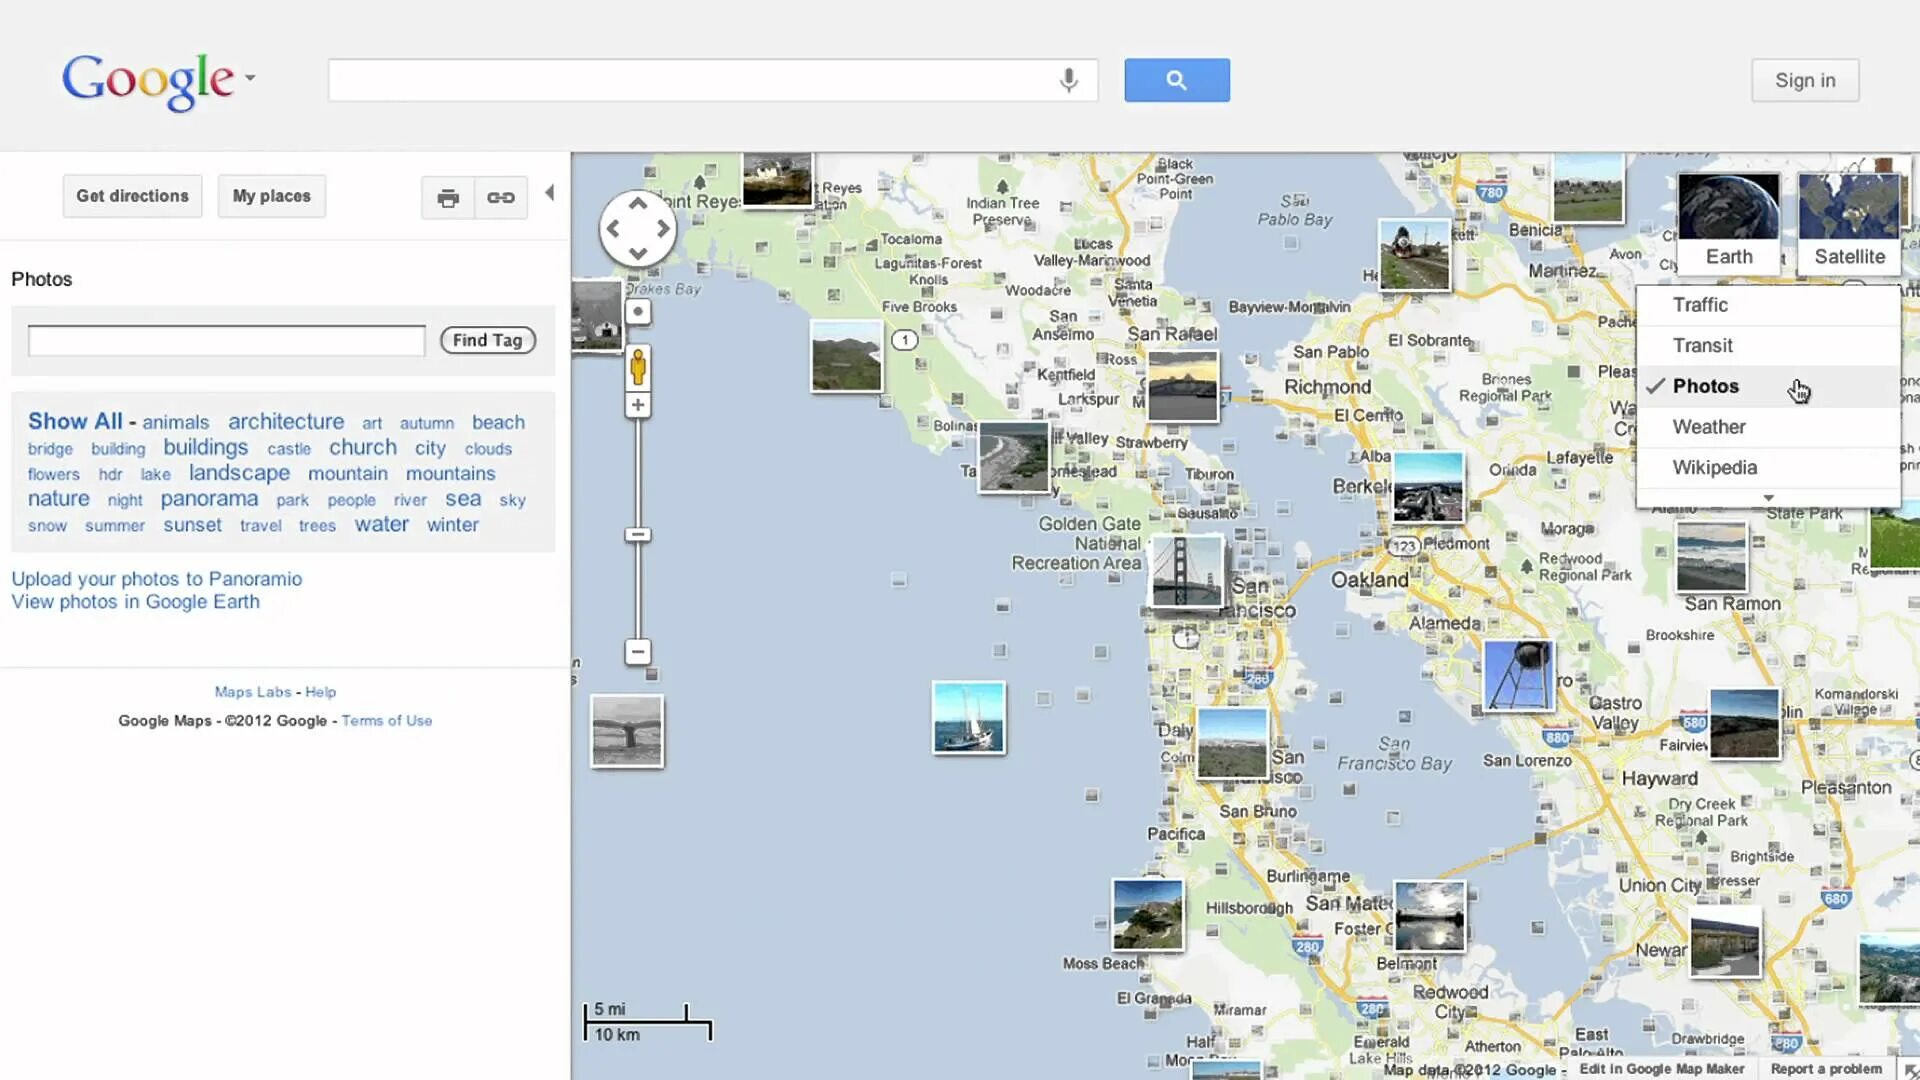1920x1080 pixels.
Task: Click the zoom out minus button
Action: click(x=638, y=652)
